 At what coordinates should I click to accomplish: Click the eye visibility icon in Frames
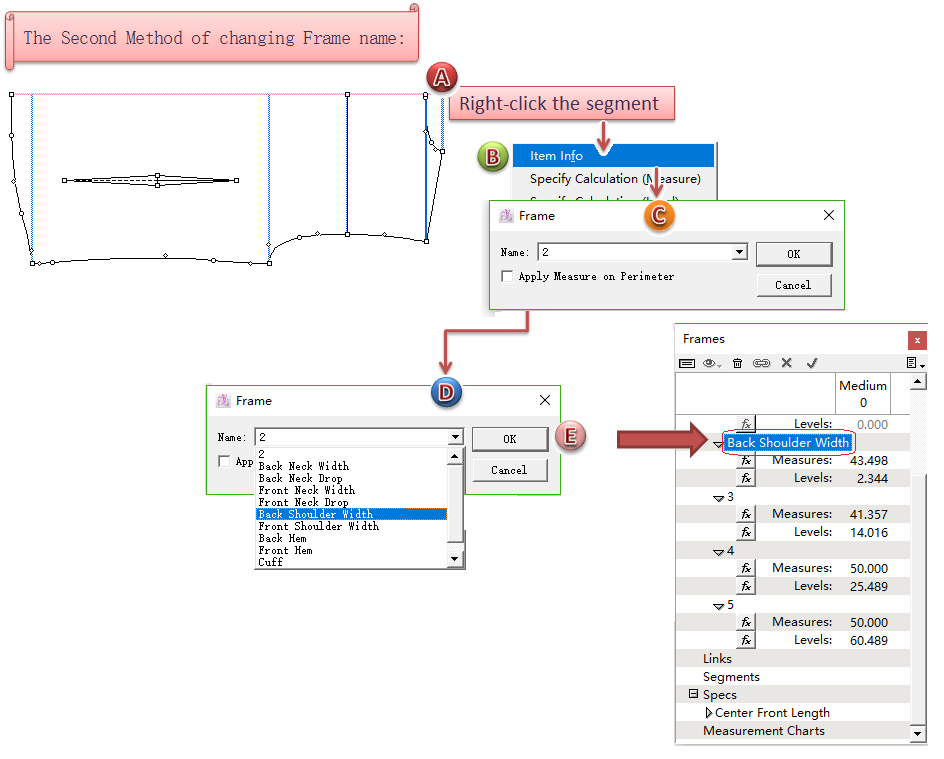pyautogui.click(x=711, y=363)
